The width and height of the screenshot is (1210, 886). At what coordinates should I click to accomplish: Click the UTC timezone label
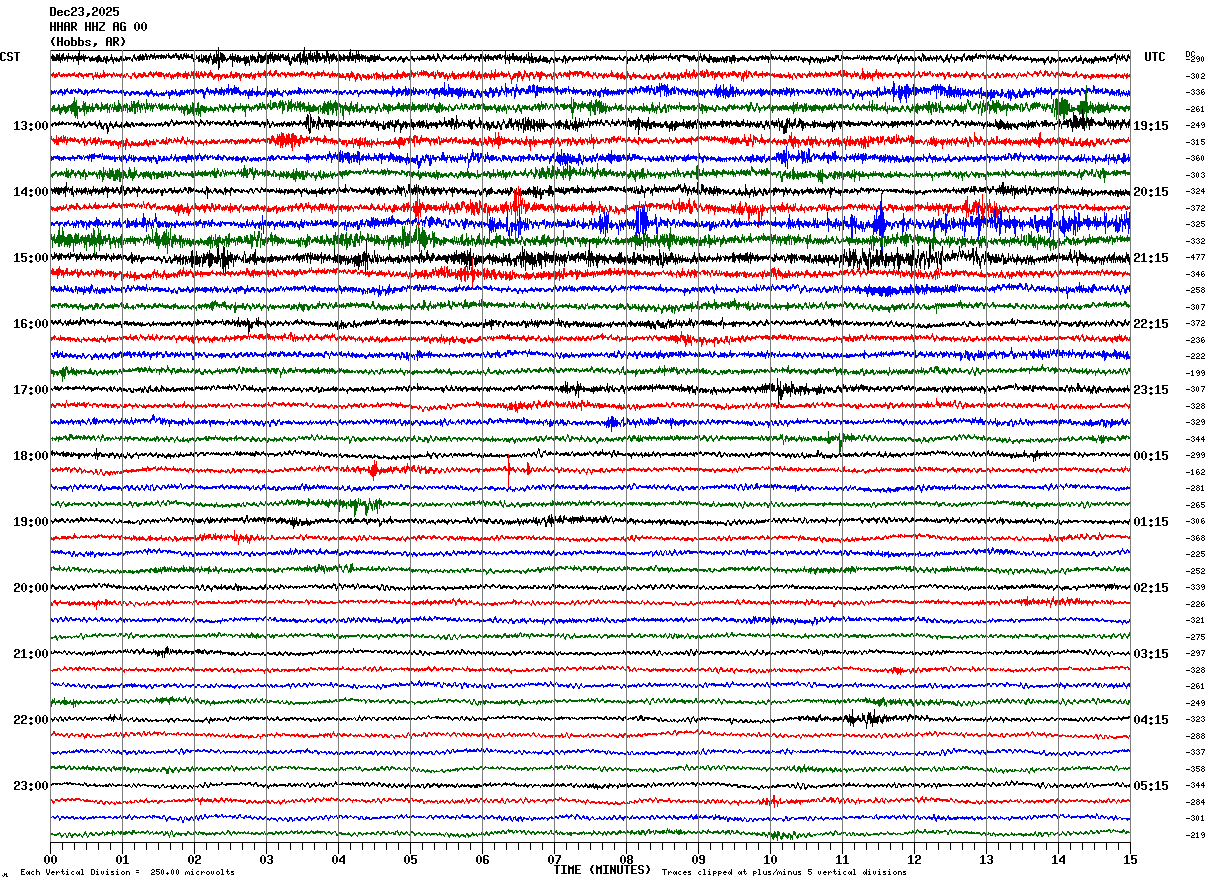(x=1155, y=57)
